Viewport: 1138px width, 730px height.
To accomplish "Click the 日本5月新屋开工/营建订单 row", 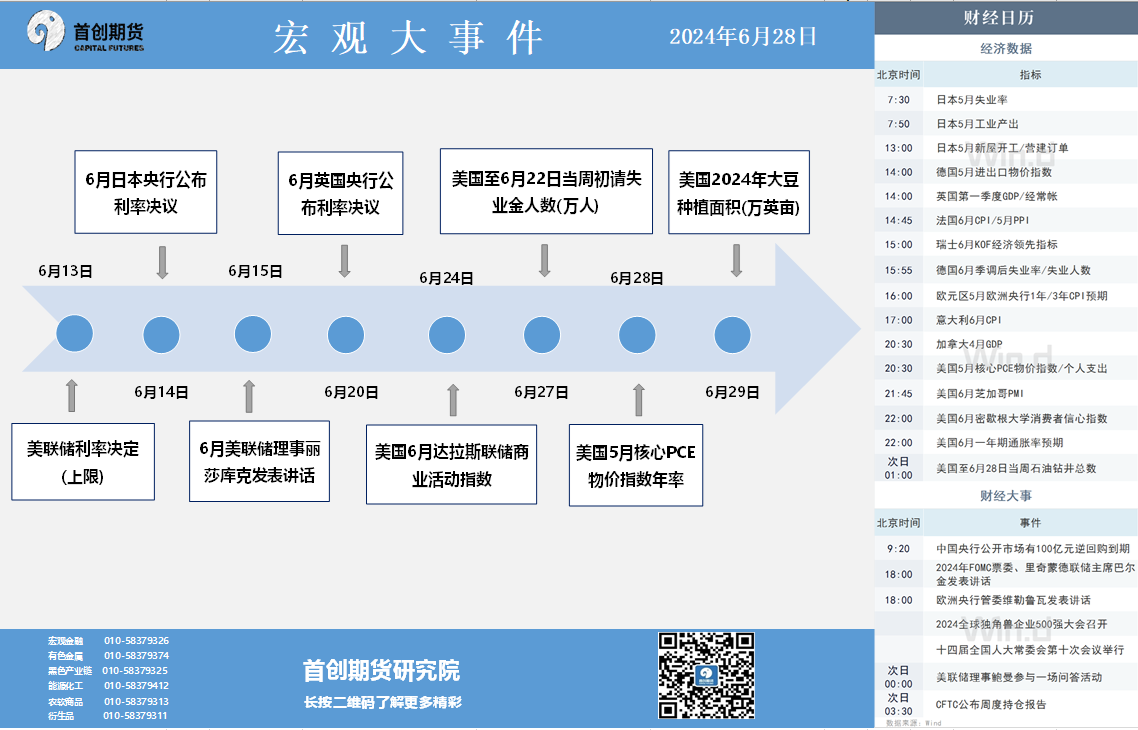I will pos(1006,148).
